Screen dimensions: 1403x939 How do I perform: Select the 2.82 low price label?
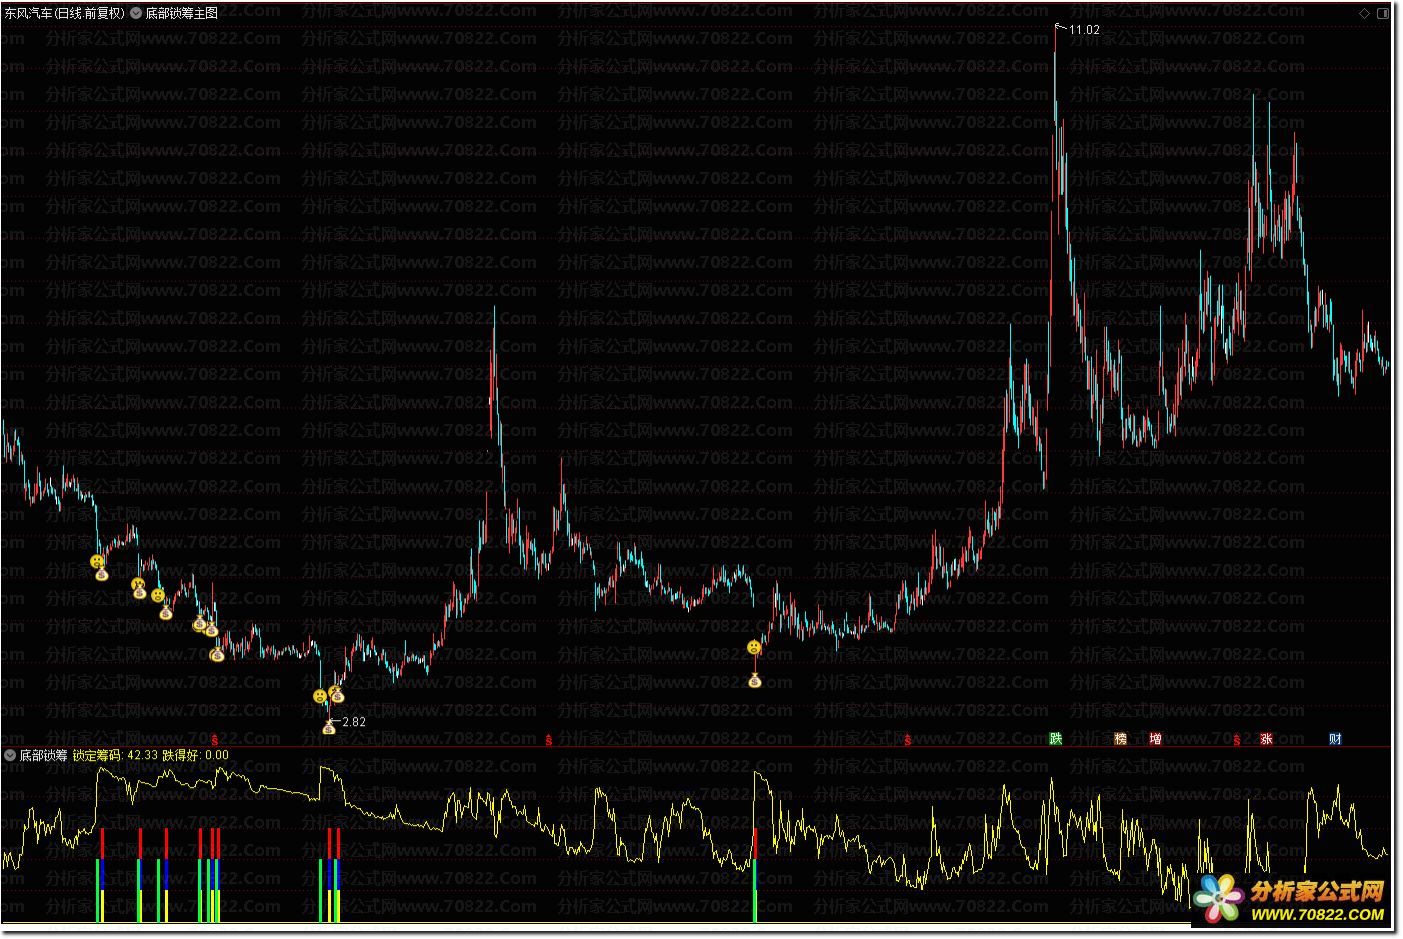(354, 722)
